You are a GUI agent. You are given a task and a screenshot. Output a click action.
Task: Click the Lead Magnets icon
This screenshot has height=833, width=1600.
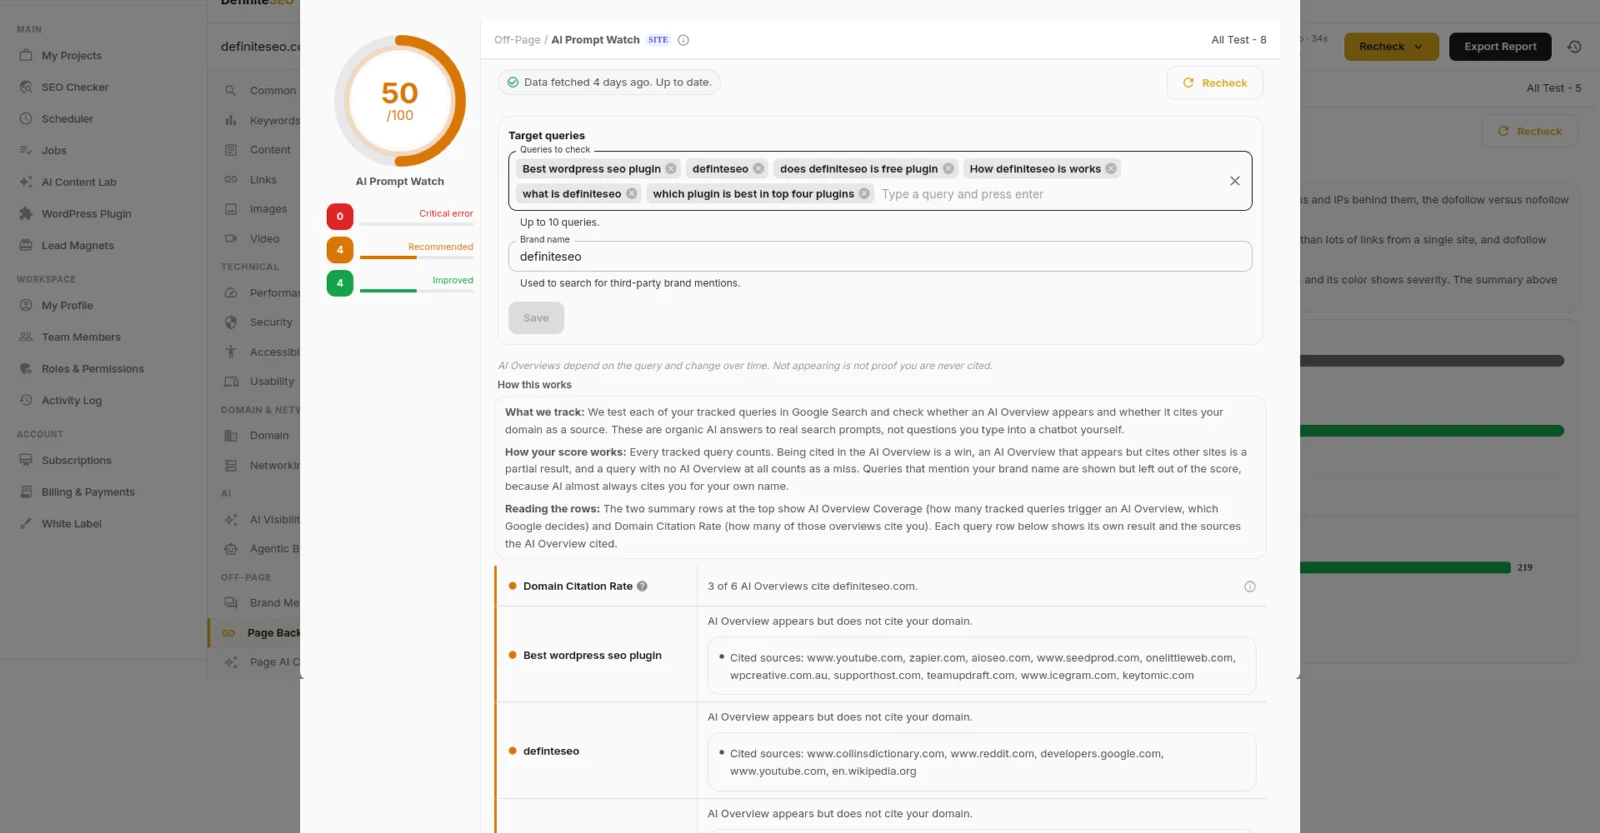(26, 245)
